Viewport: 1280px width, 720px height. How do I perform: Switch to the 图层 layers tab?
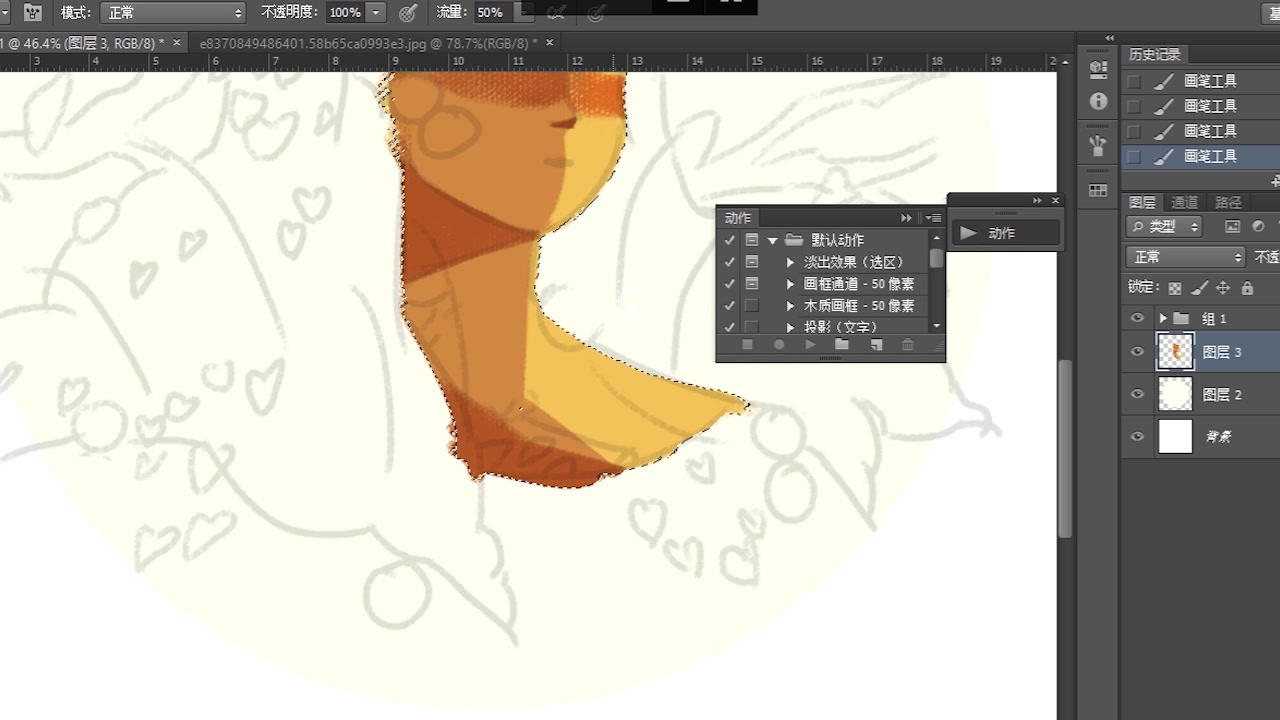tap(1142, 202)
